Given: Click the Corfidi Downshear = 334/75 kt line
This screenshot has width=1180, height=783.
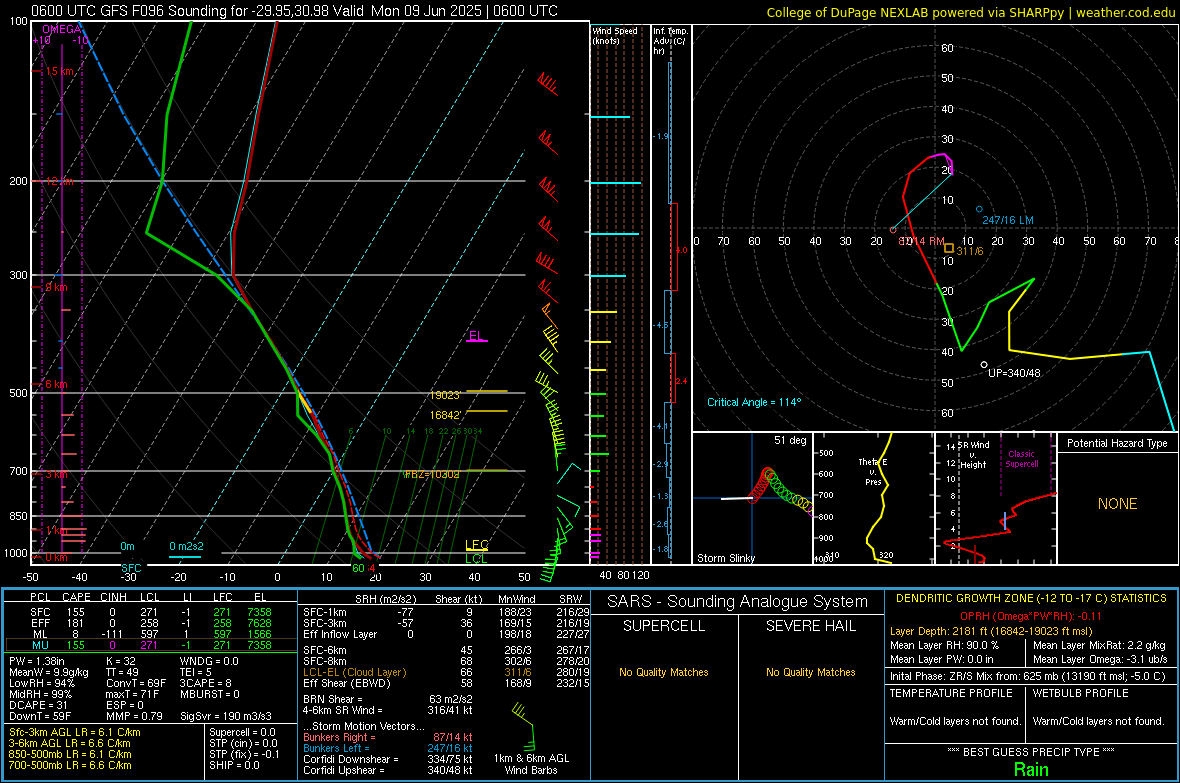Looking at the screenshot, I should [x=388, y=759].
